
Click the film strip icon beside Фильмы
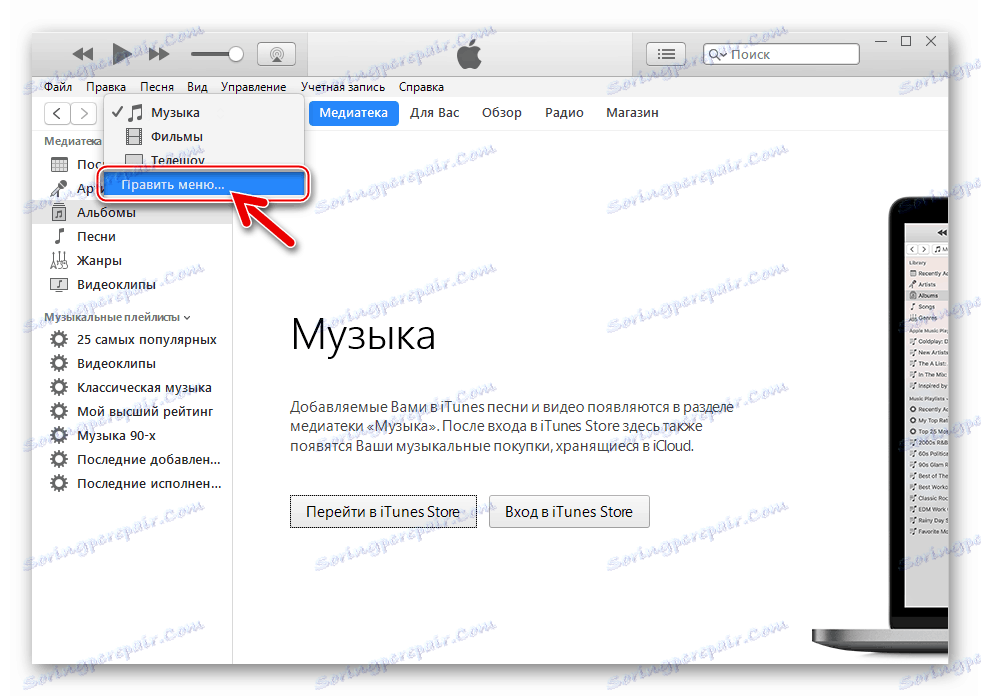tap(134, 136)
